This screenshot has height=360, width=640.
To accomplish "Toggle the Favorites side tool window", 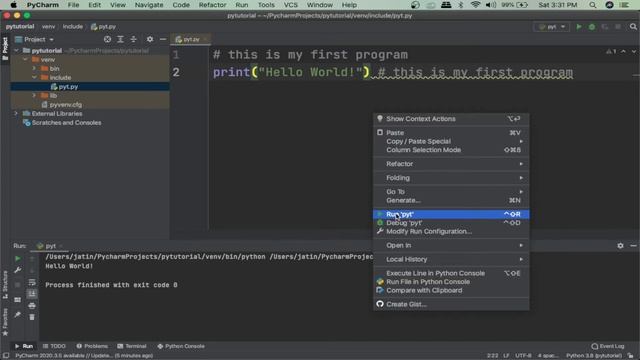I will pos(5,322).
